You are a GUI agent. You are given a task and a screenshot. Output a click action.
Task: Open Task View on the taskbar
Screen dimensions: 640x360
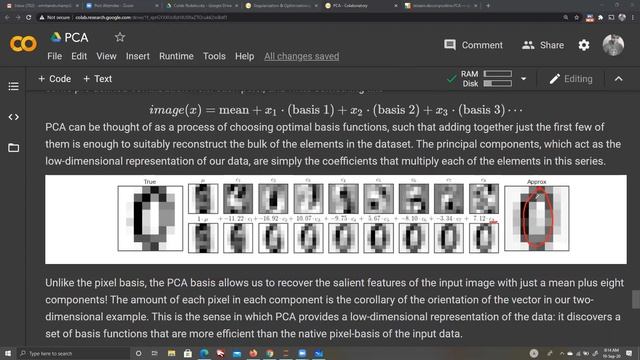[155, 353]
